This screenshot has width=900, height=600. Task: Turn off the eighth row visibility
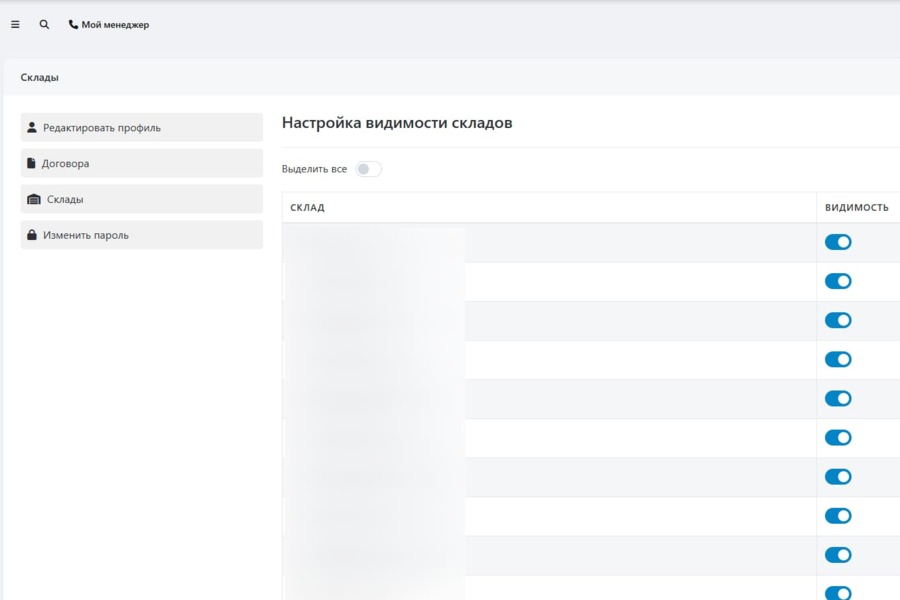click(838, 516)
